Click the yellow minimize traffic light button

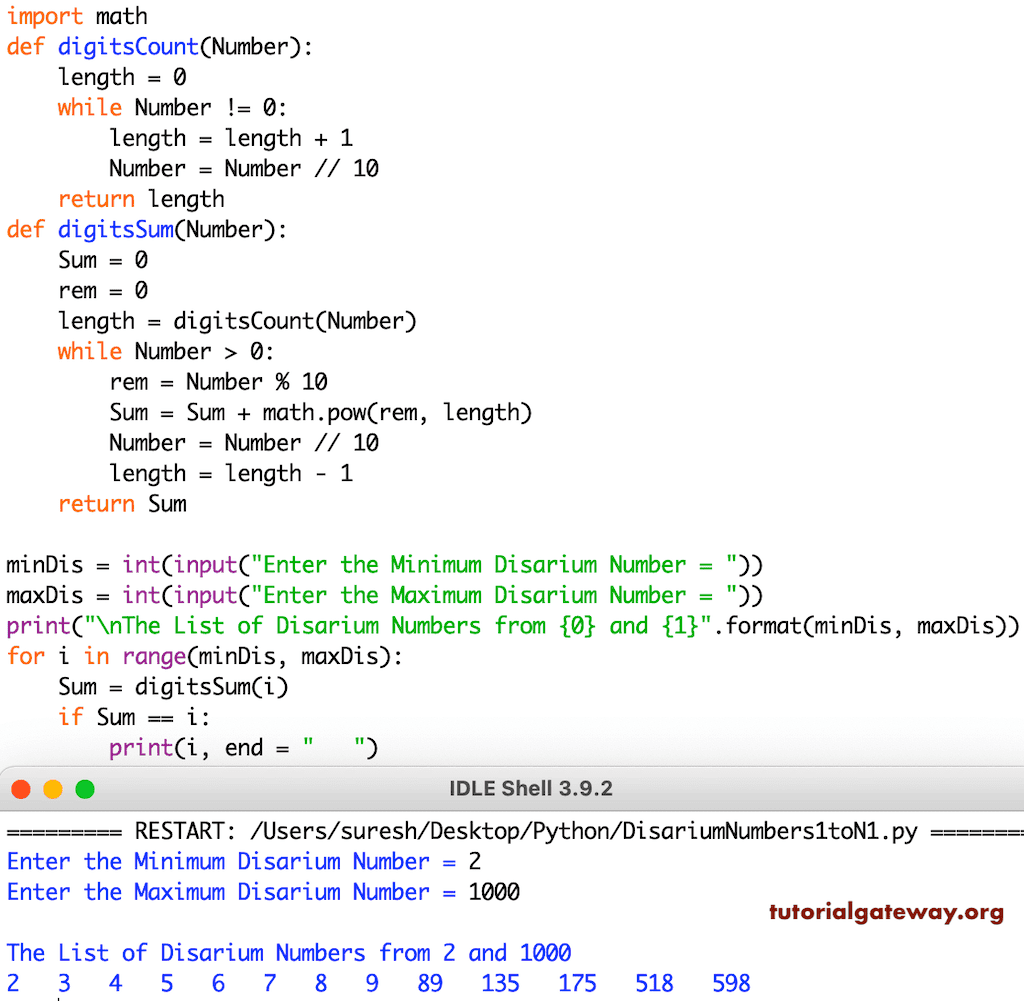coord(53,788)
